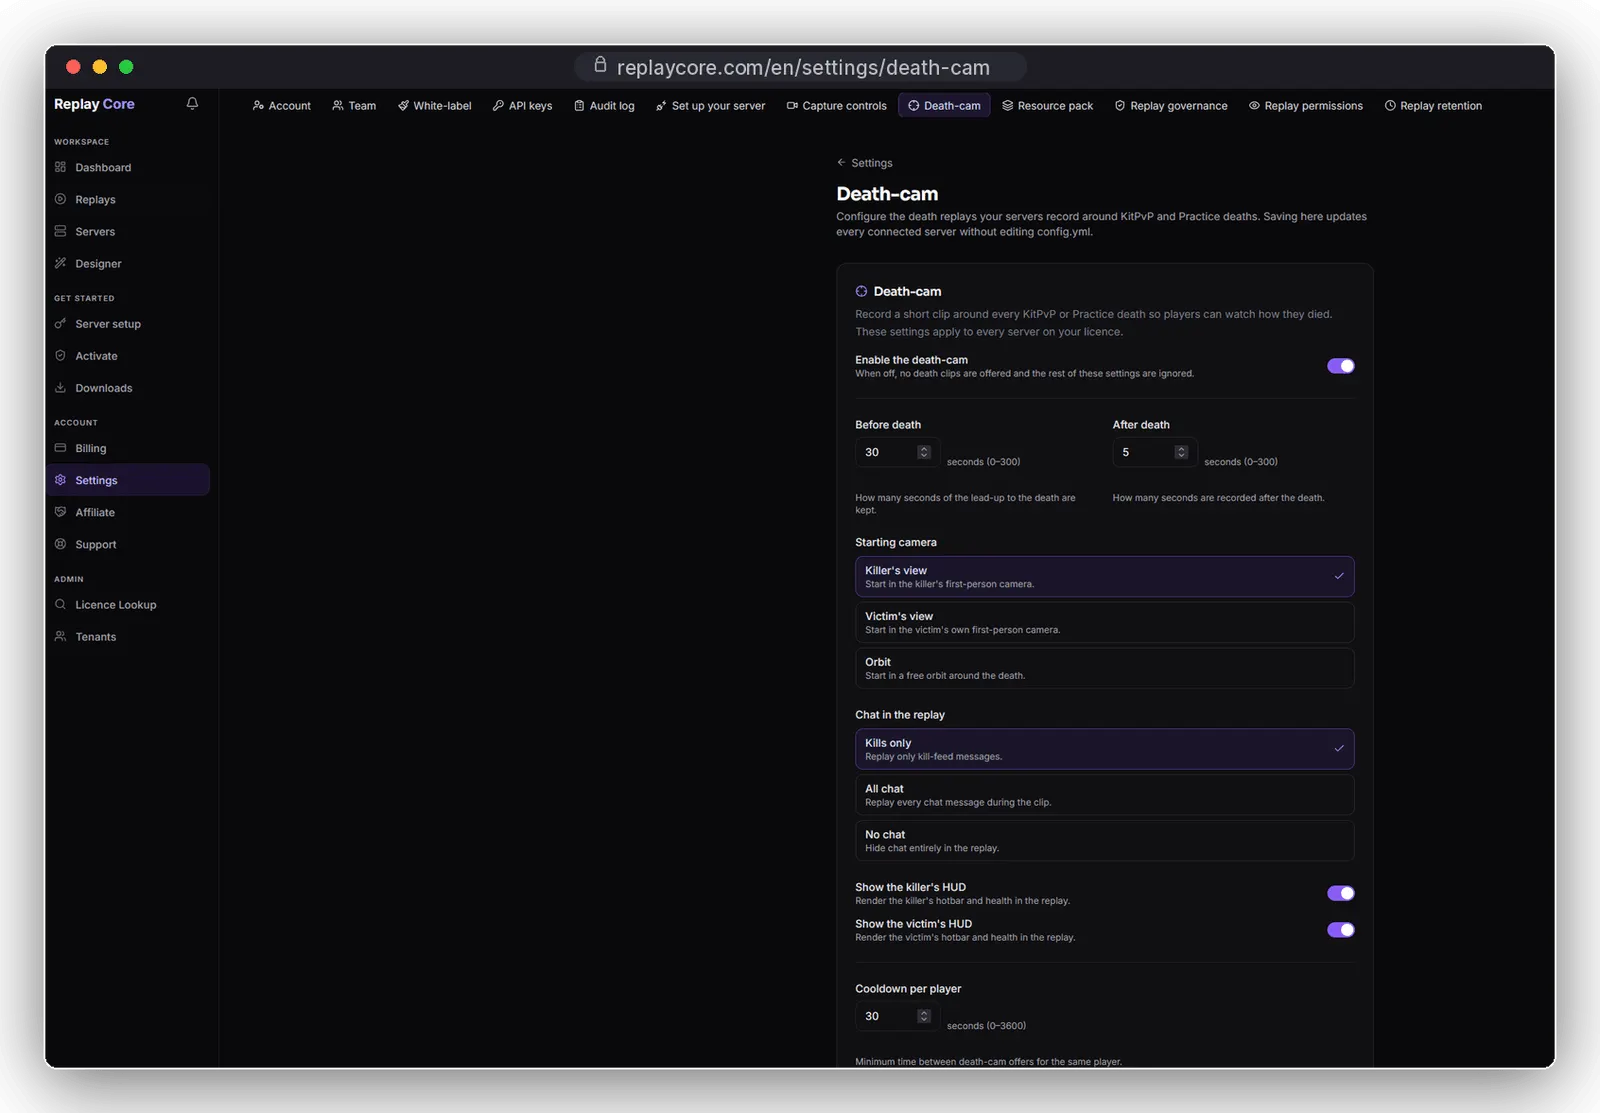The height and width of the screenshot is (1113, 1600).
Task: Select Killer's view starting camera option
Action: tap(1104, 576)
